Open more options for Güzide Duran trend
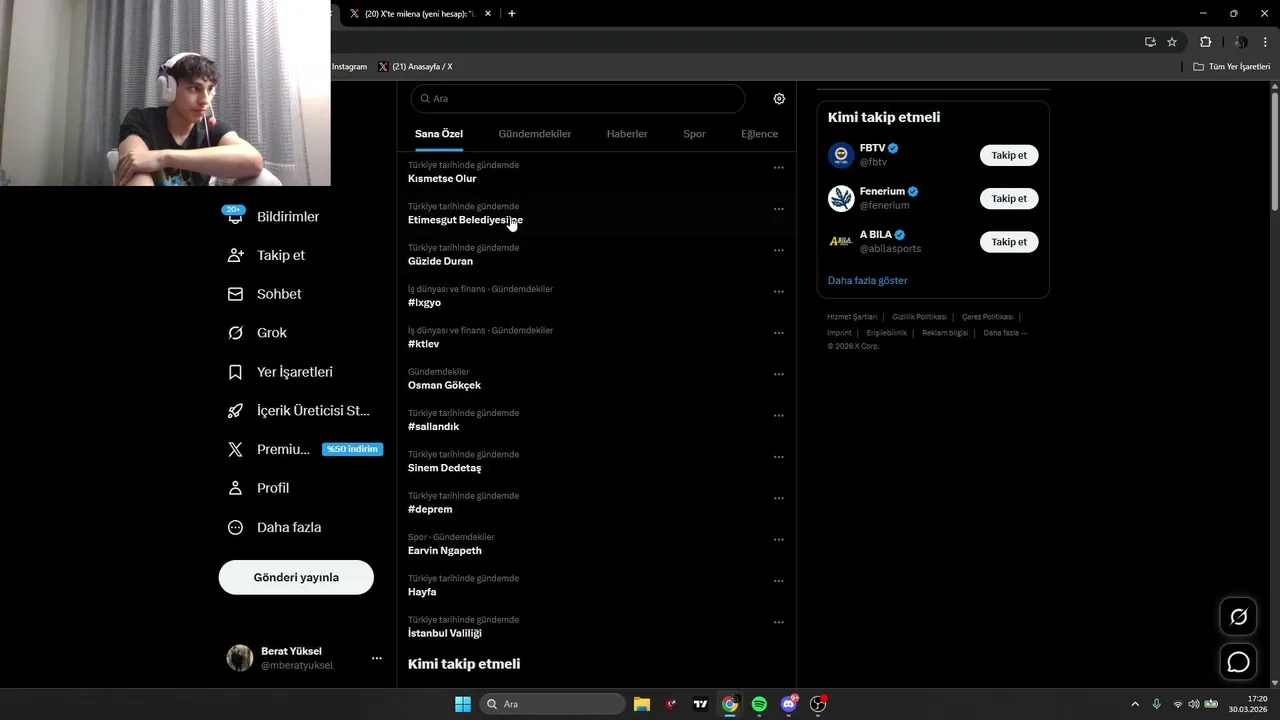Image resolution: width=1280 pixels, height=720 pixels. 779,250
